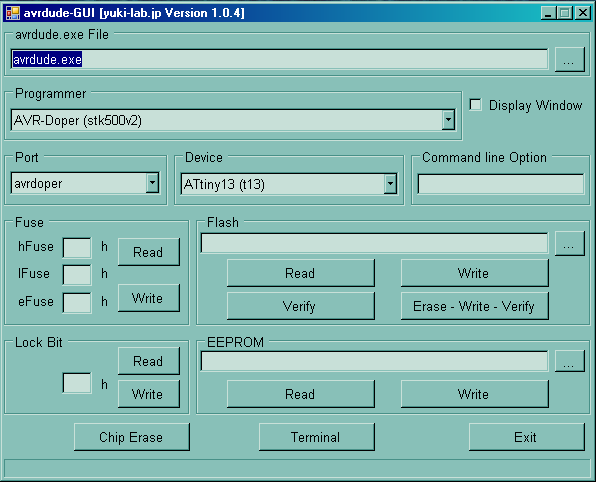Screen dimensions: 596x482
Task: Read the Lock Bit
Action: click(149, 361)
